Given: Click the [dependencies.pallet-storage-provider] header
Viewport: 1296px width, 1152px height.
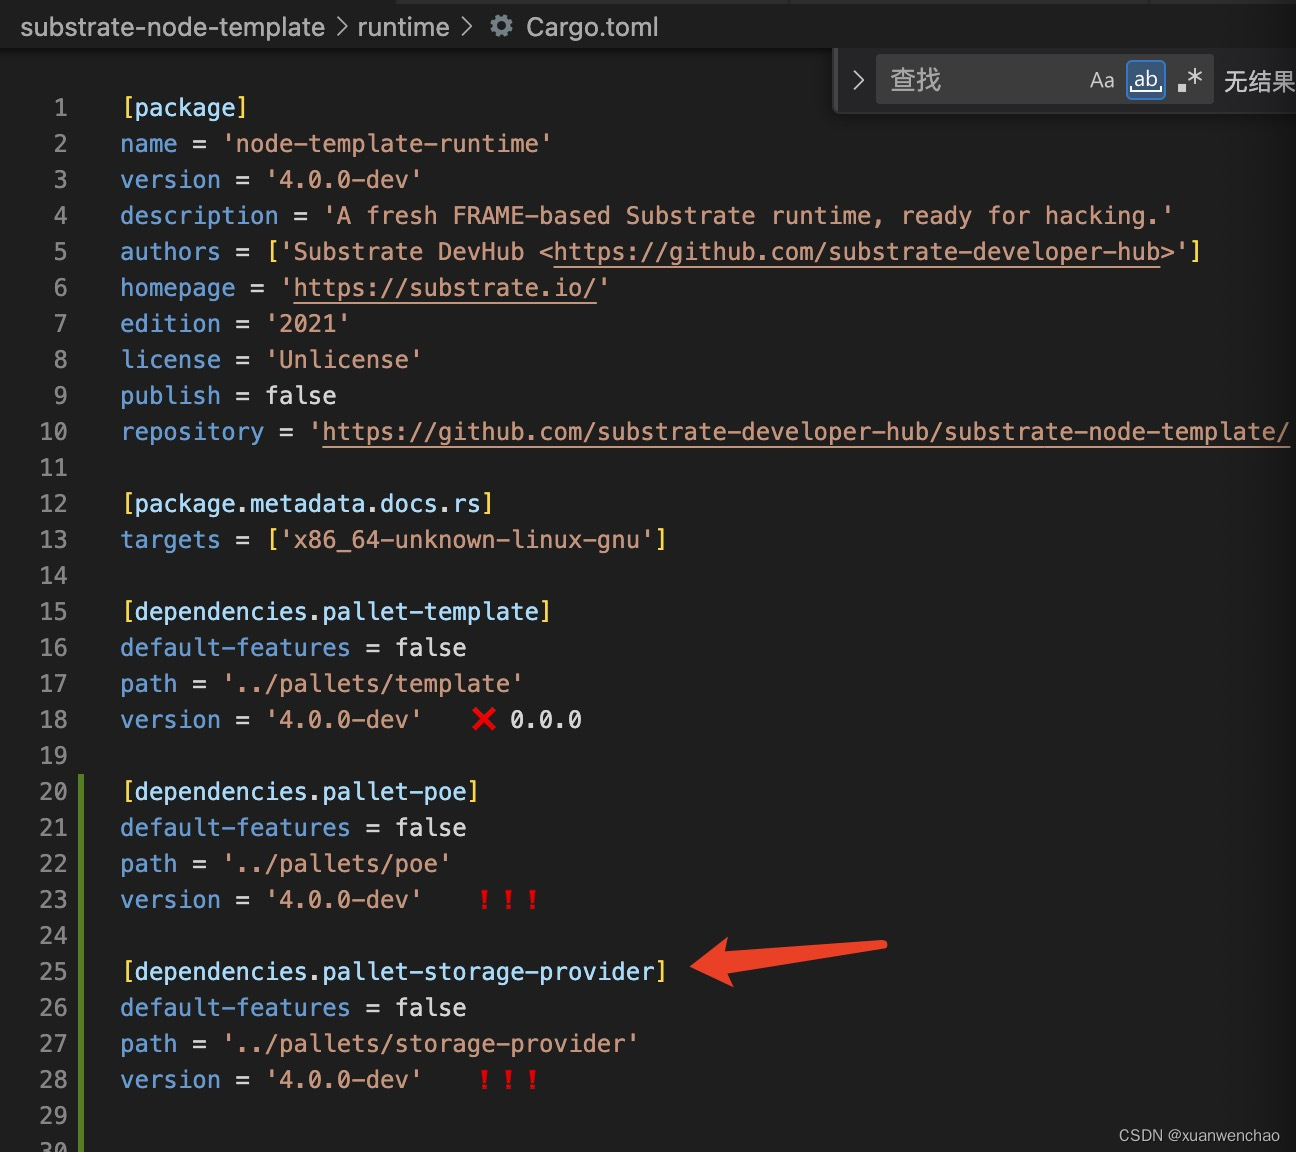Looking at the screenshot, I should tap(394, 971).
